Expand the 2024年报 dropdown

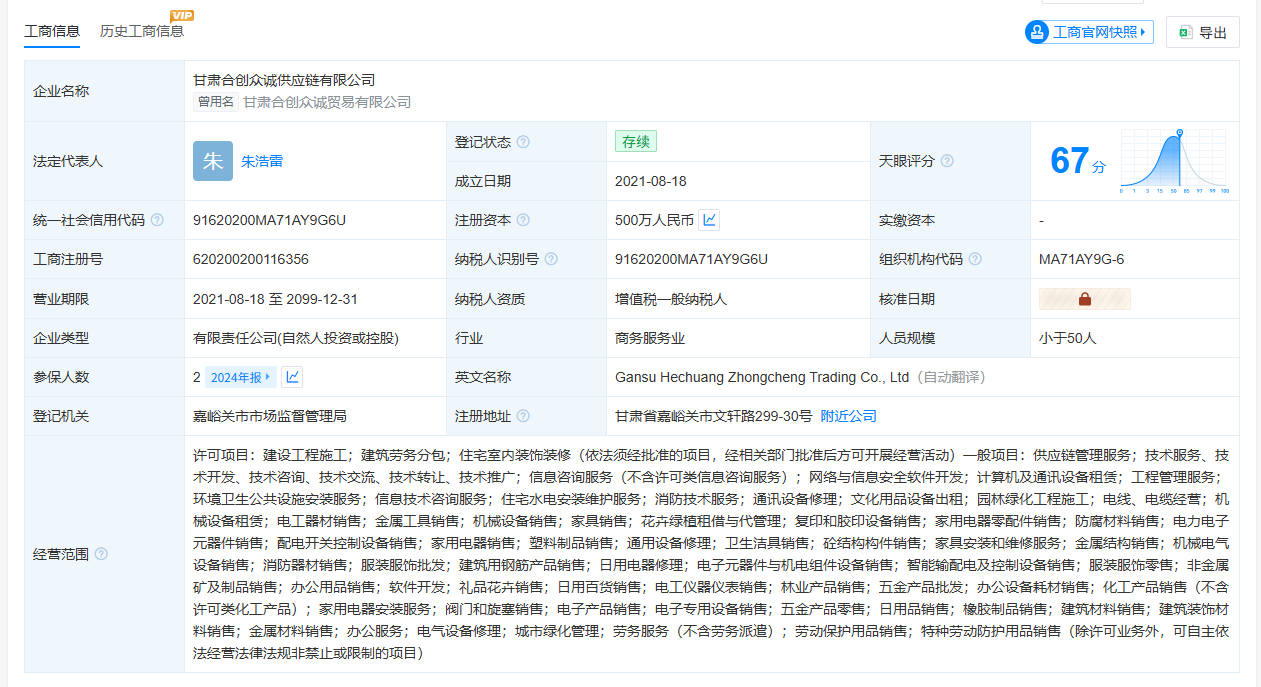240,377
